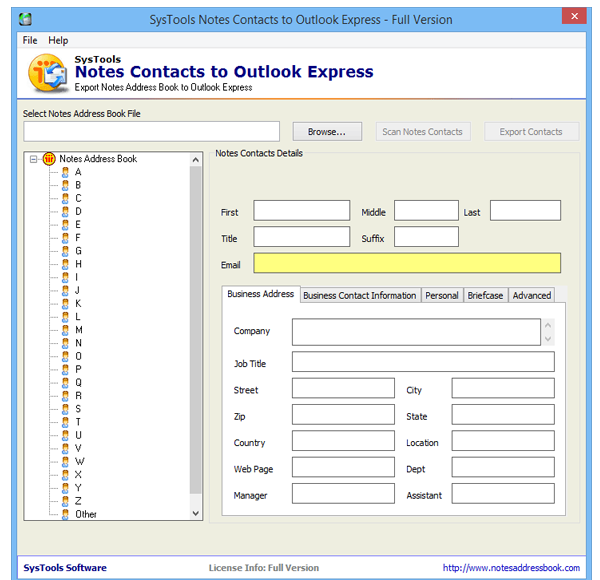Click the contact icon beside letter W

click(65, 462)
